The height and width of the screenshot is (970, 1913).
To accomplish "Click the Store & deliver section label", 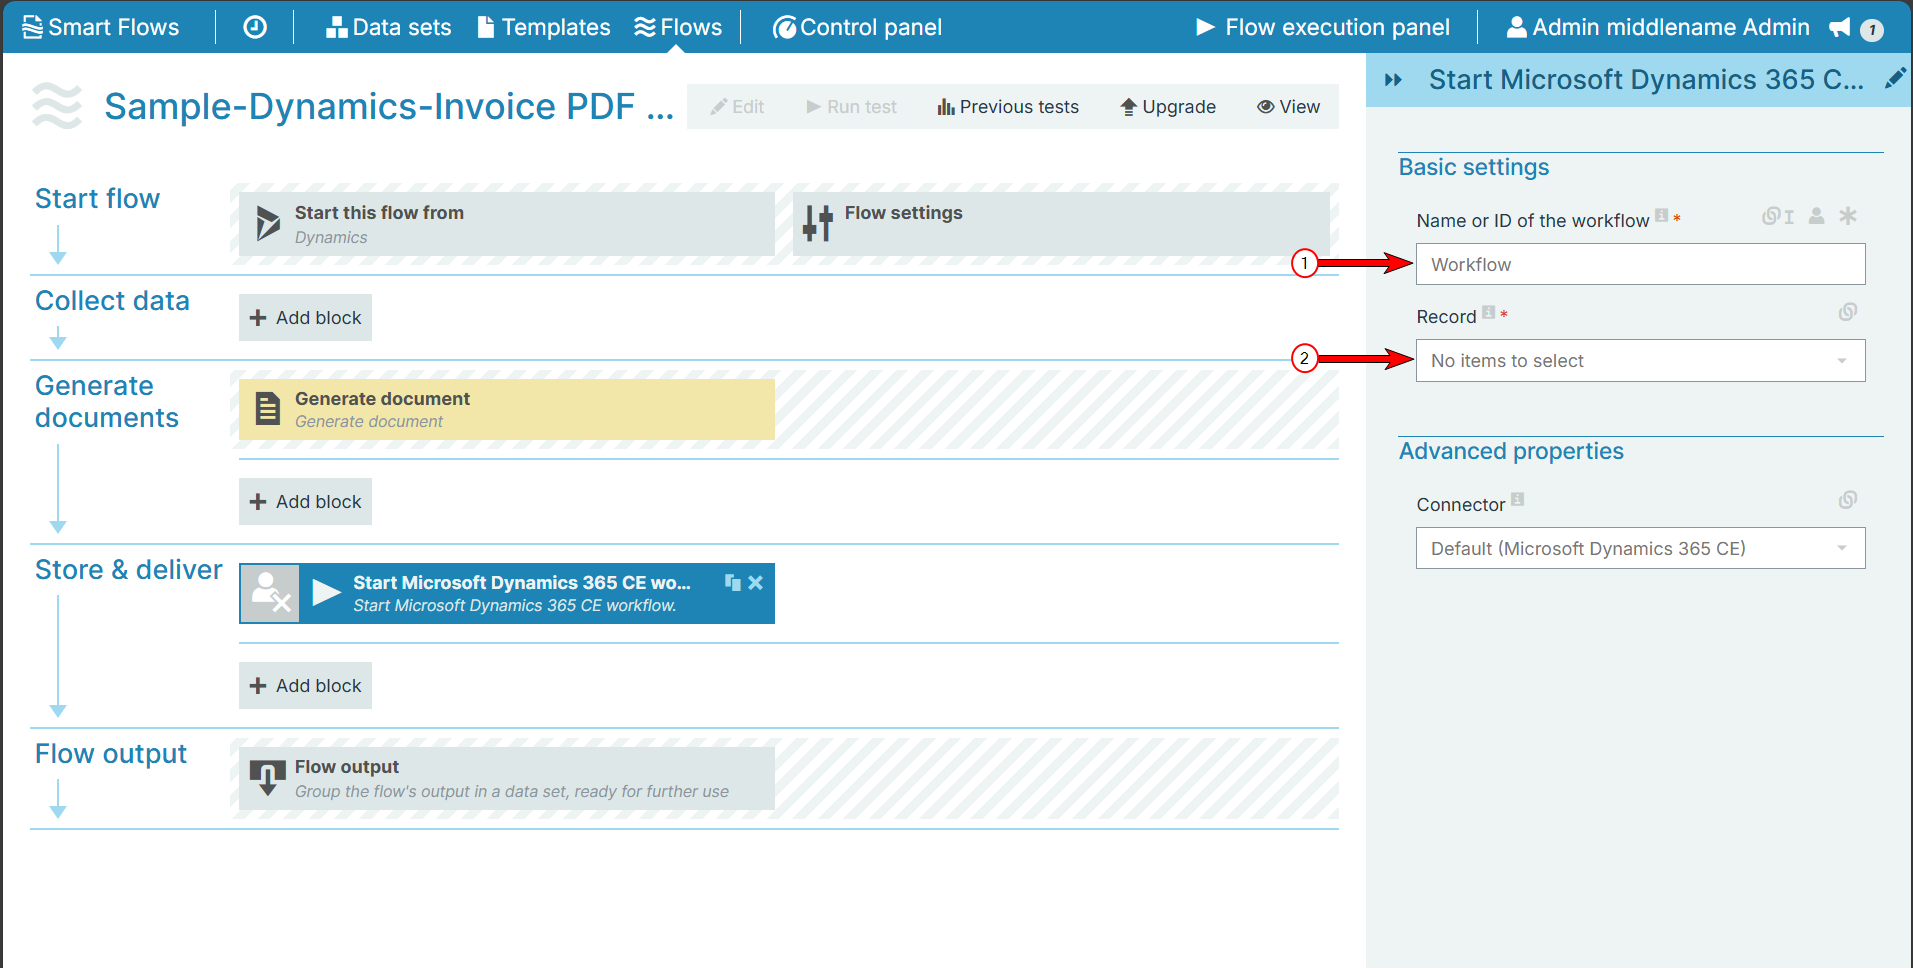I will tap(129, 569).
